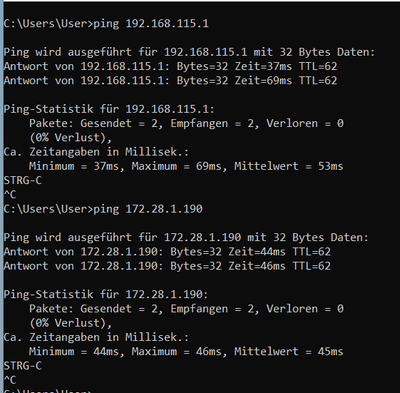The width and height of the screenshot is (400, 393).
Task: Click the reply line with Zeit=69ms
Action: pyautogui.click(x=170, y=81)
